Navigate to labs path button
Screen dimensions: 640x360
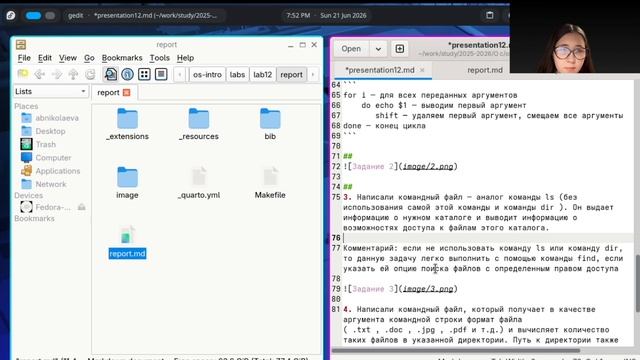tap(237, 75)
